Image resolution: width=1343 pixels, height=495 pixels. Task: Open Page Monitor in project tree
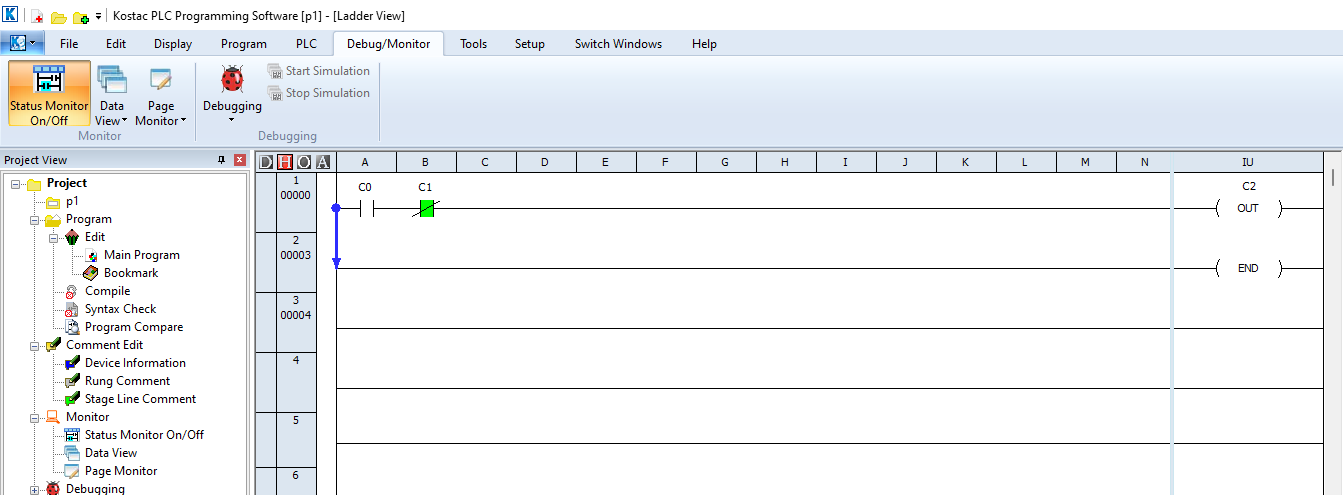click(x=121, y=471)
